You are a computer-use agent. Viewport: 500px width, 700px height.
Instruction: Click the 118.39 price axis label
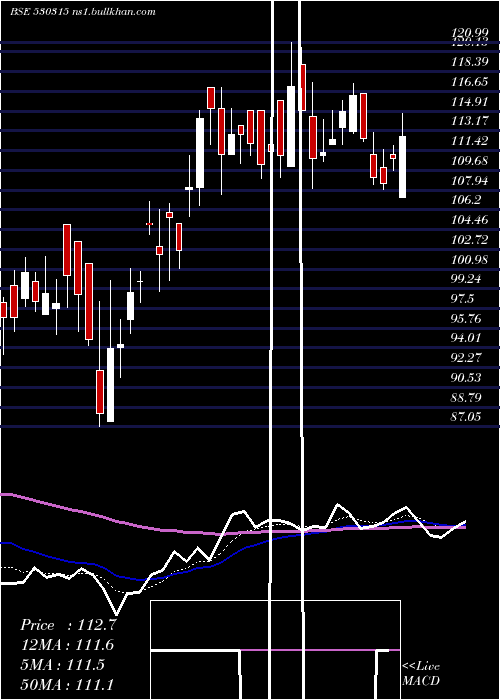[x=469, y=62]
